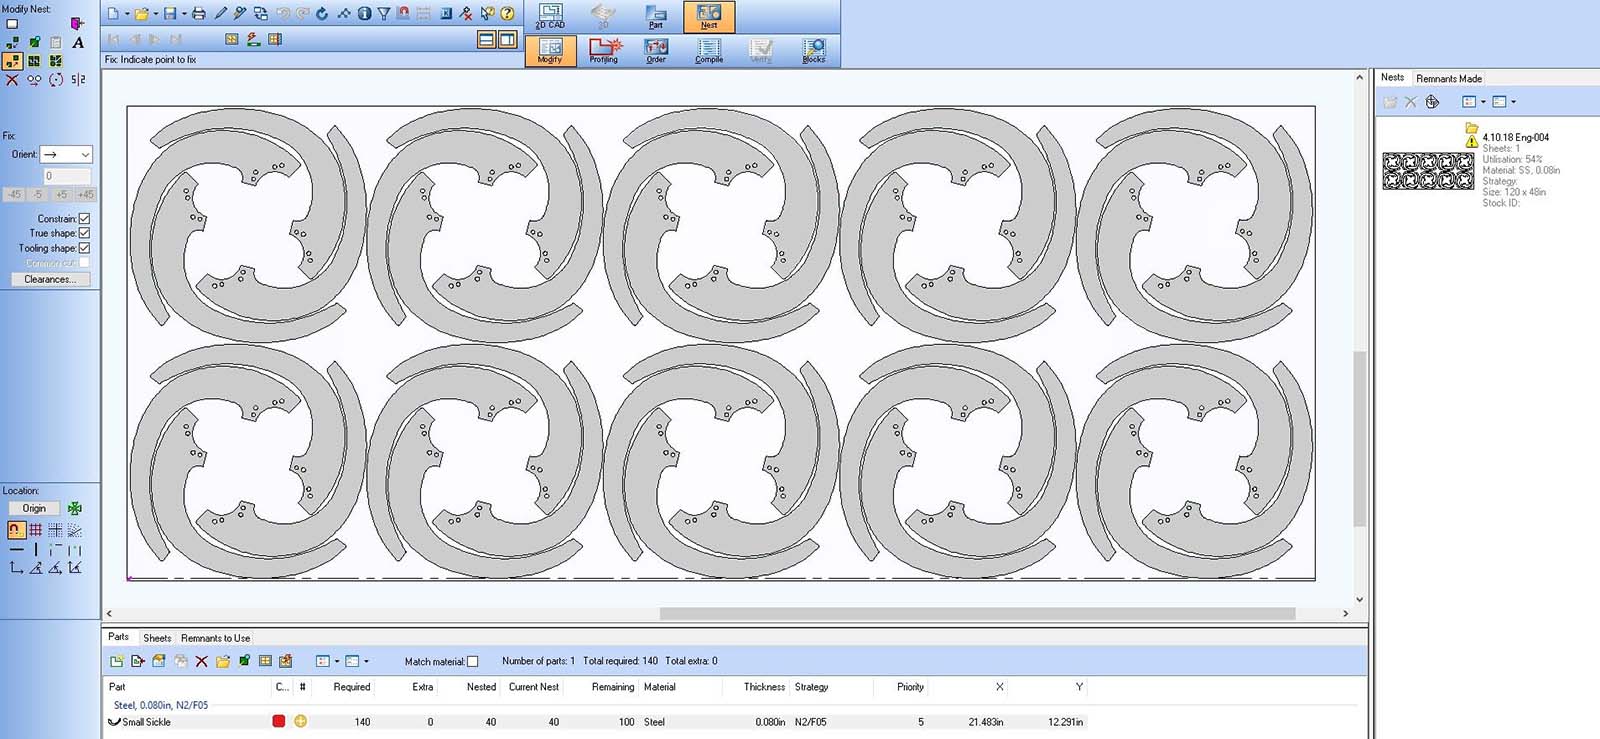
Task: Click the Clearances... button
Action: pyautogui.click(x=50, y=280)
